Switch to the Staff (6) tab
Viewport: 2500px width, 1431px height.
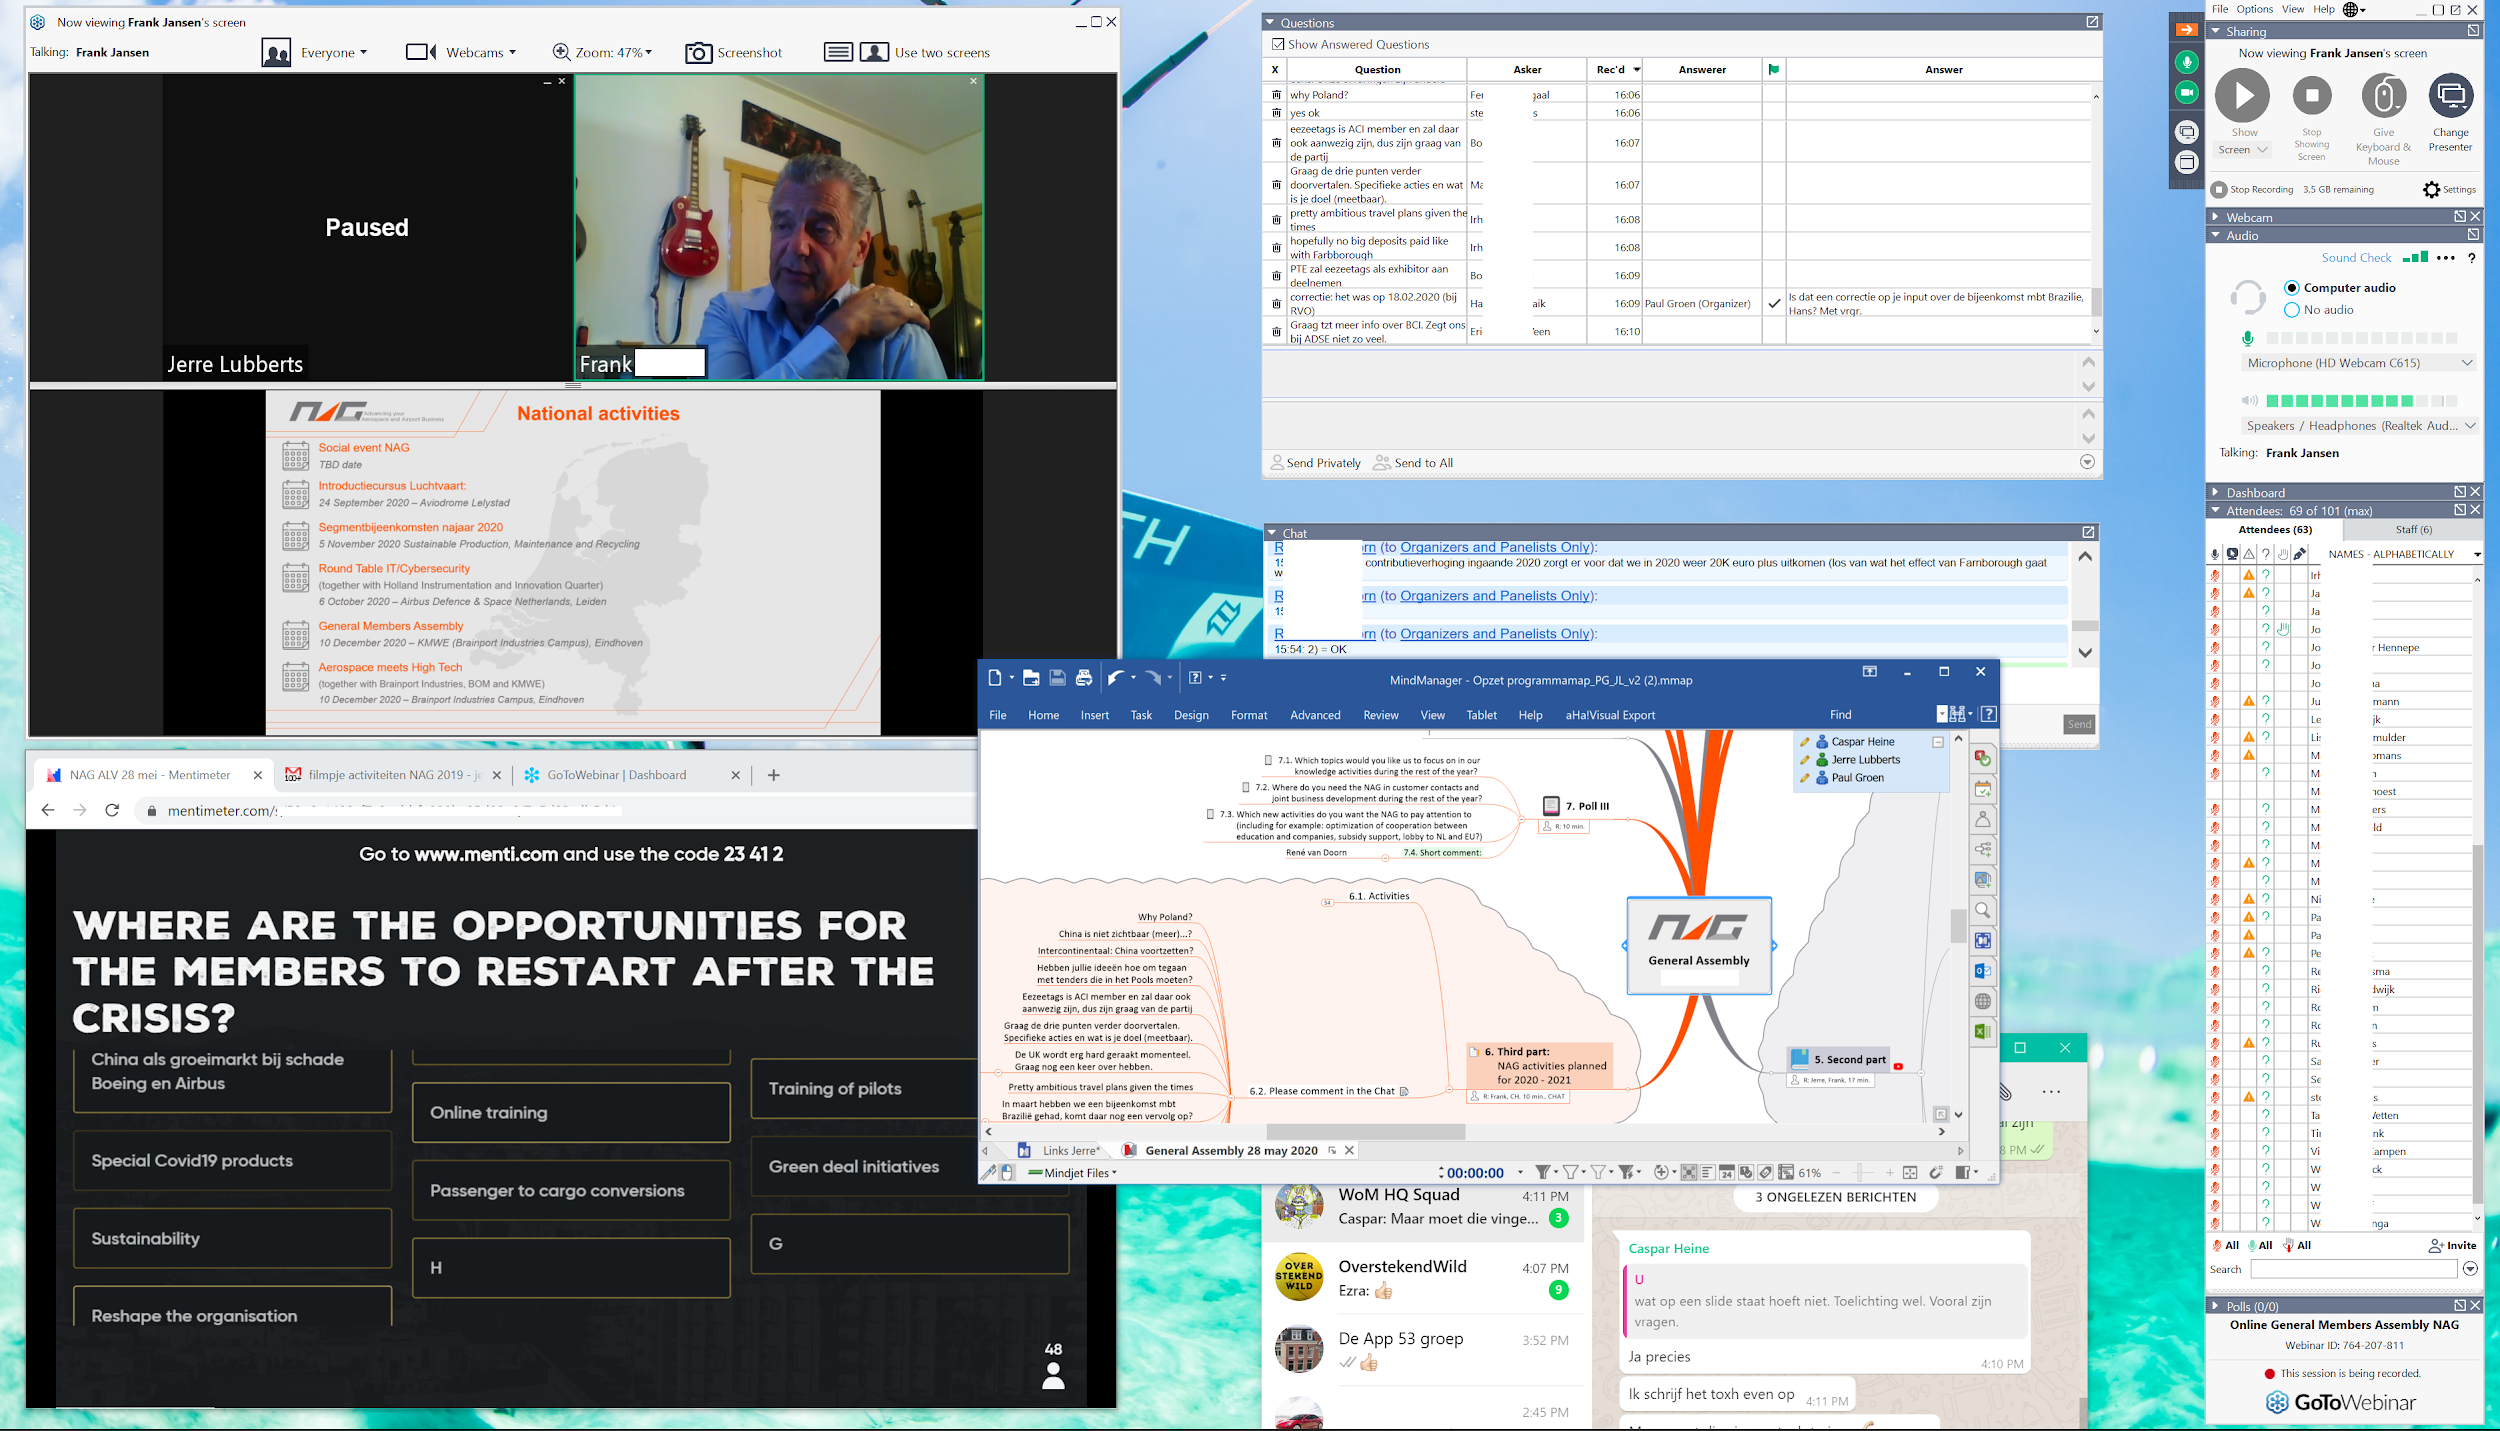tap(2413, 530)
